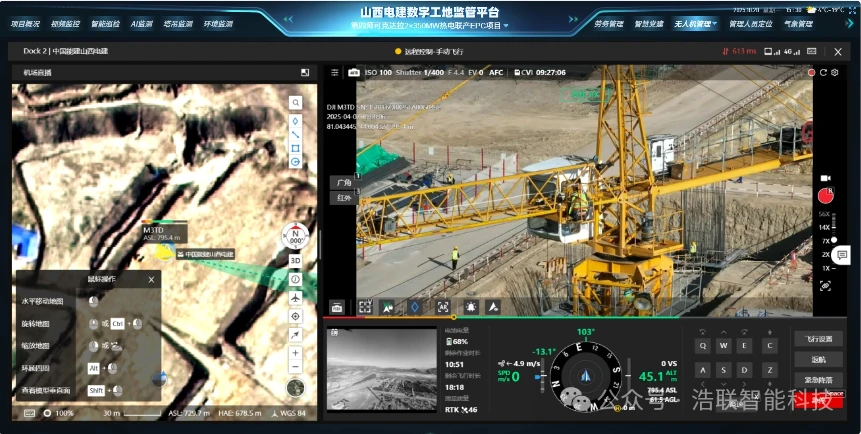Select the map rectangle area tool

pos(295,148)
